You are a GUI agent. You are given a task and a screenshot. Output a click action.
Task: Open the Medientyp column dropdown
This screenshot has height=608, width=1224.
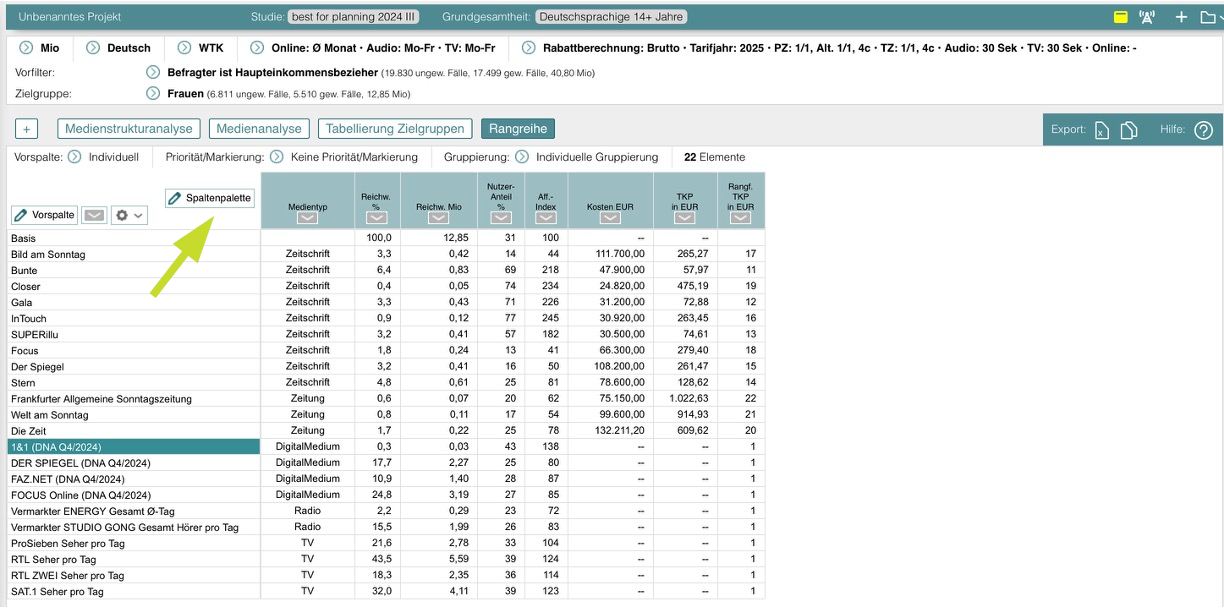307,218
